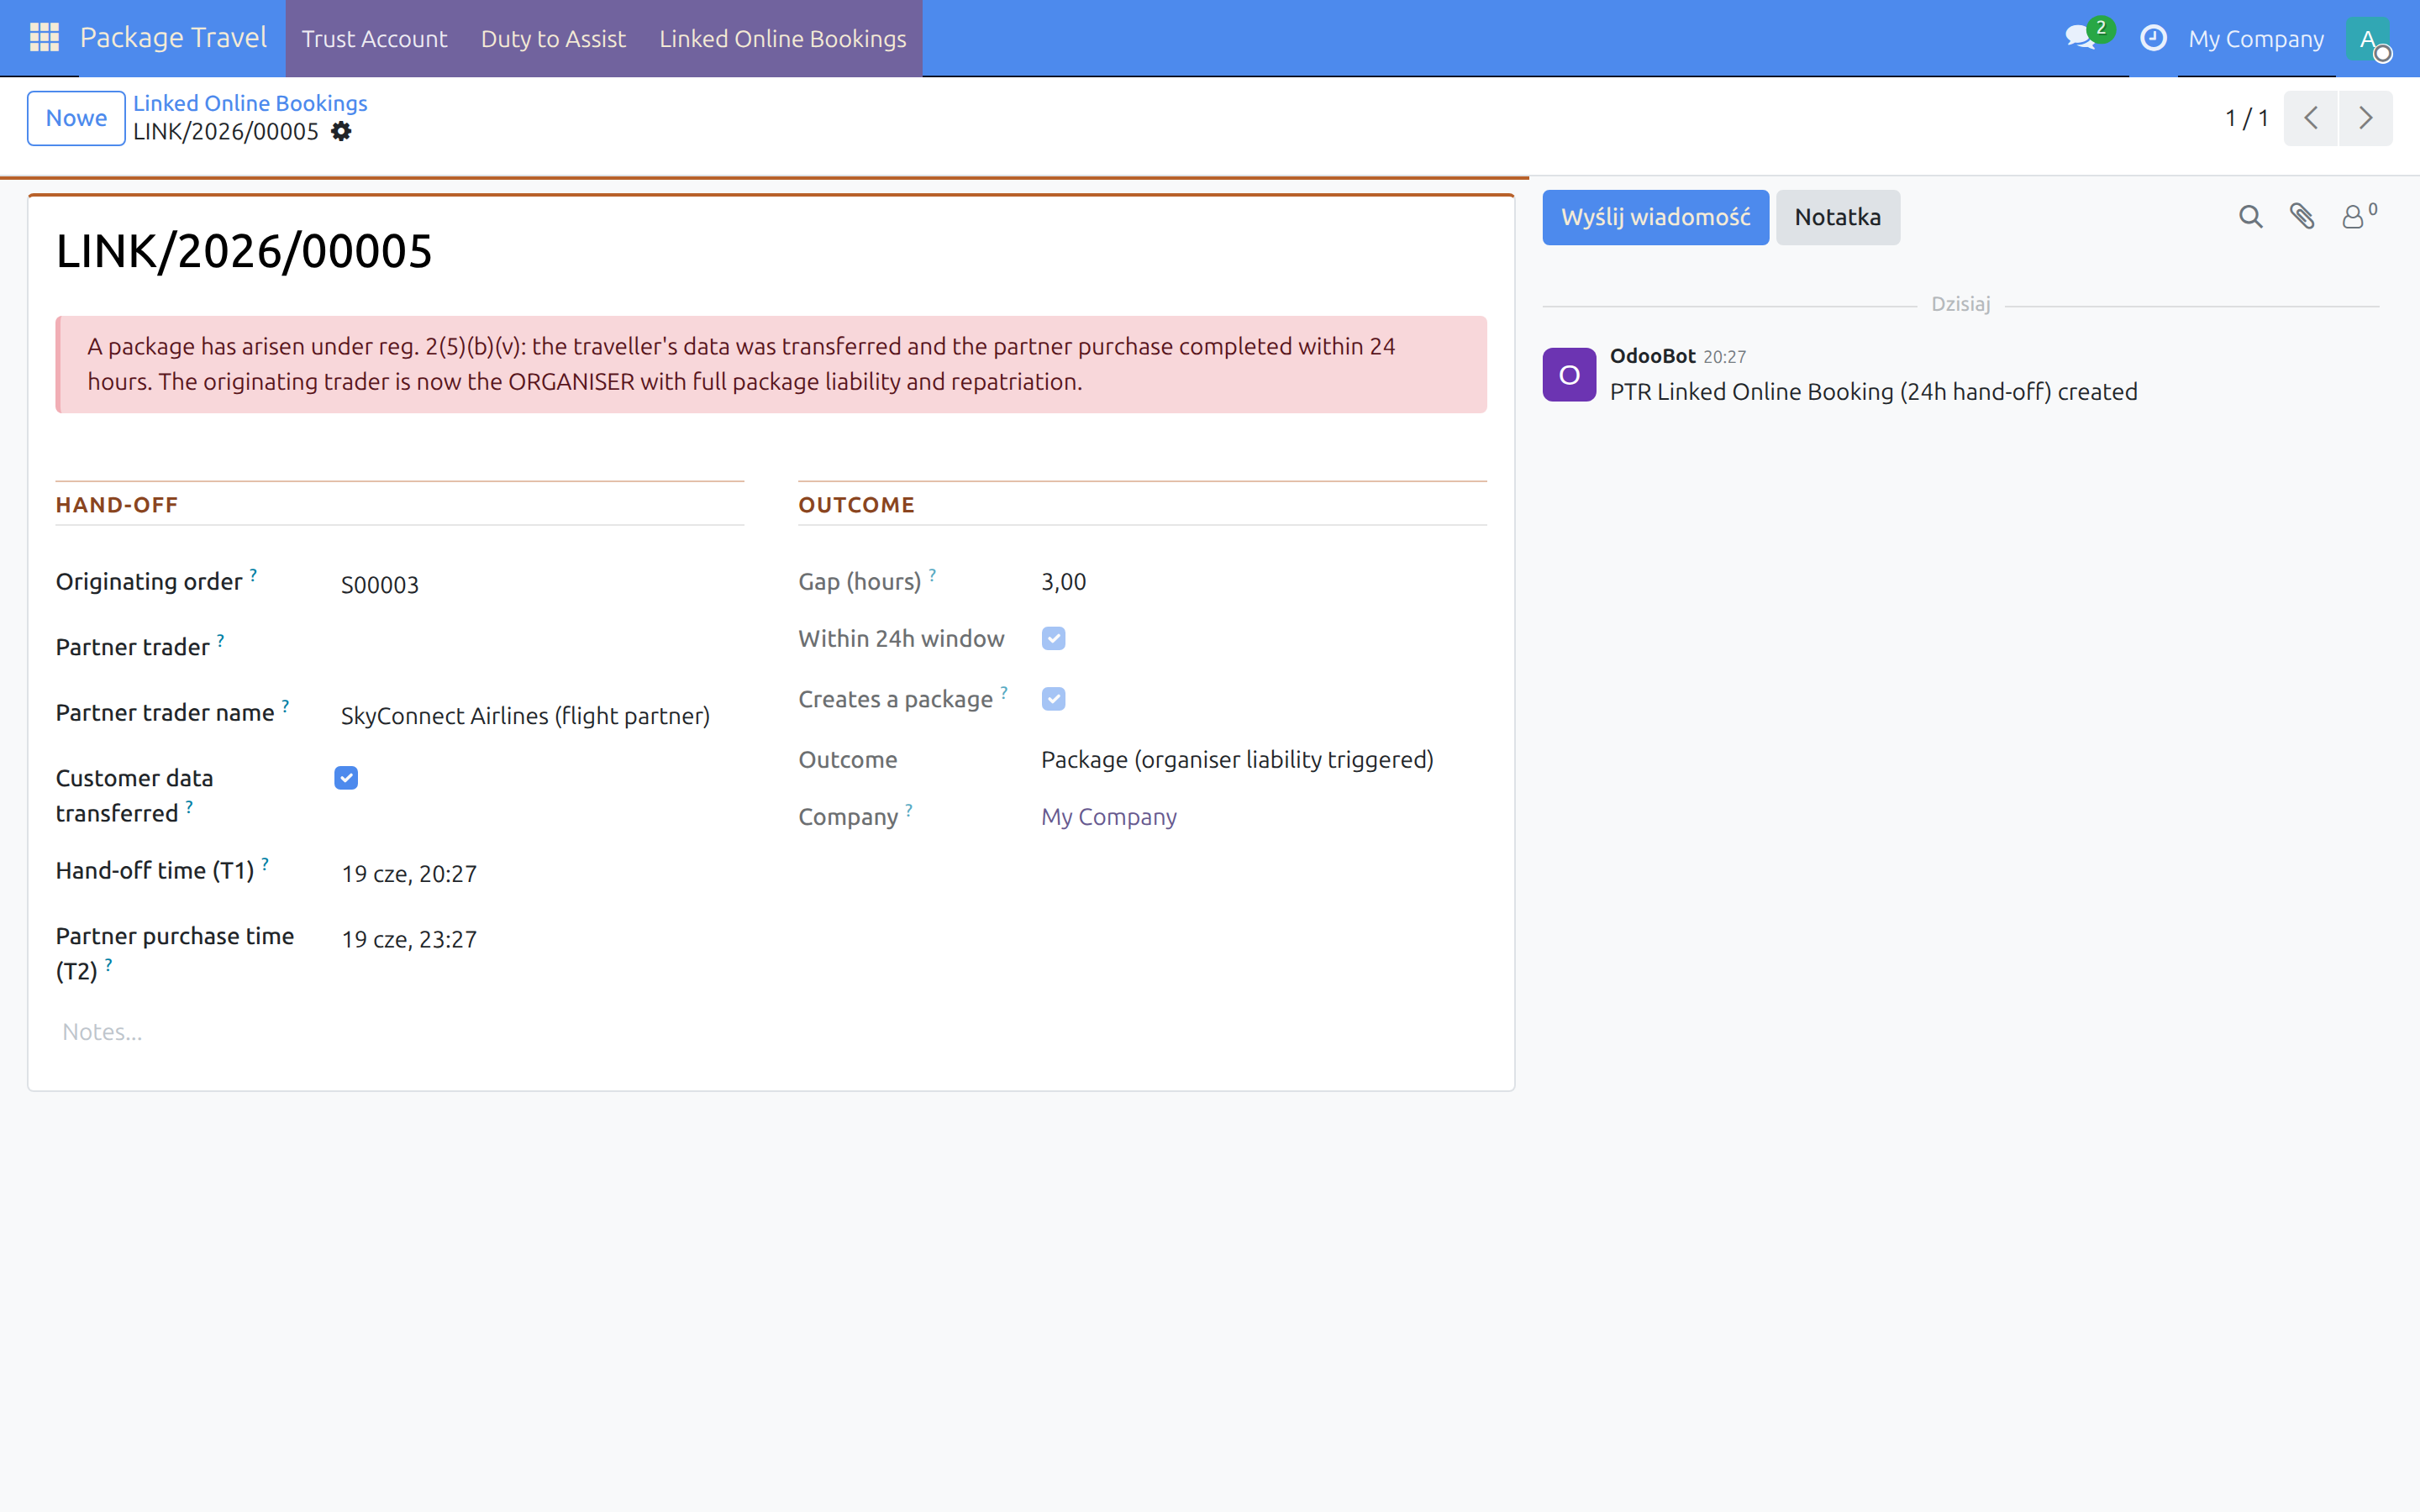The width and height of the screenshot is (2420, 1512).
Task: Open the Linked Online Bookings menu
Action: [782, 39]
